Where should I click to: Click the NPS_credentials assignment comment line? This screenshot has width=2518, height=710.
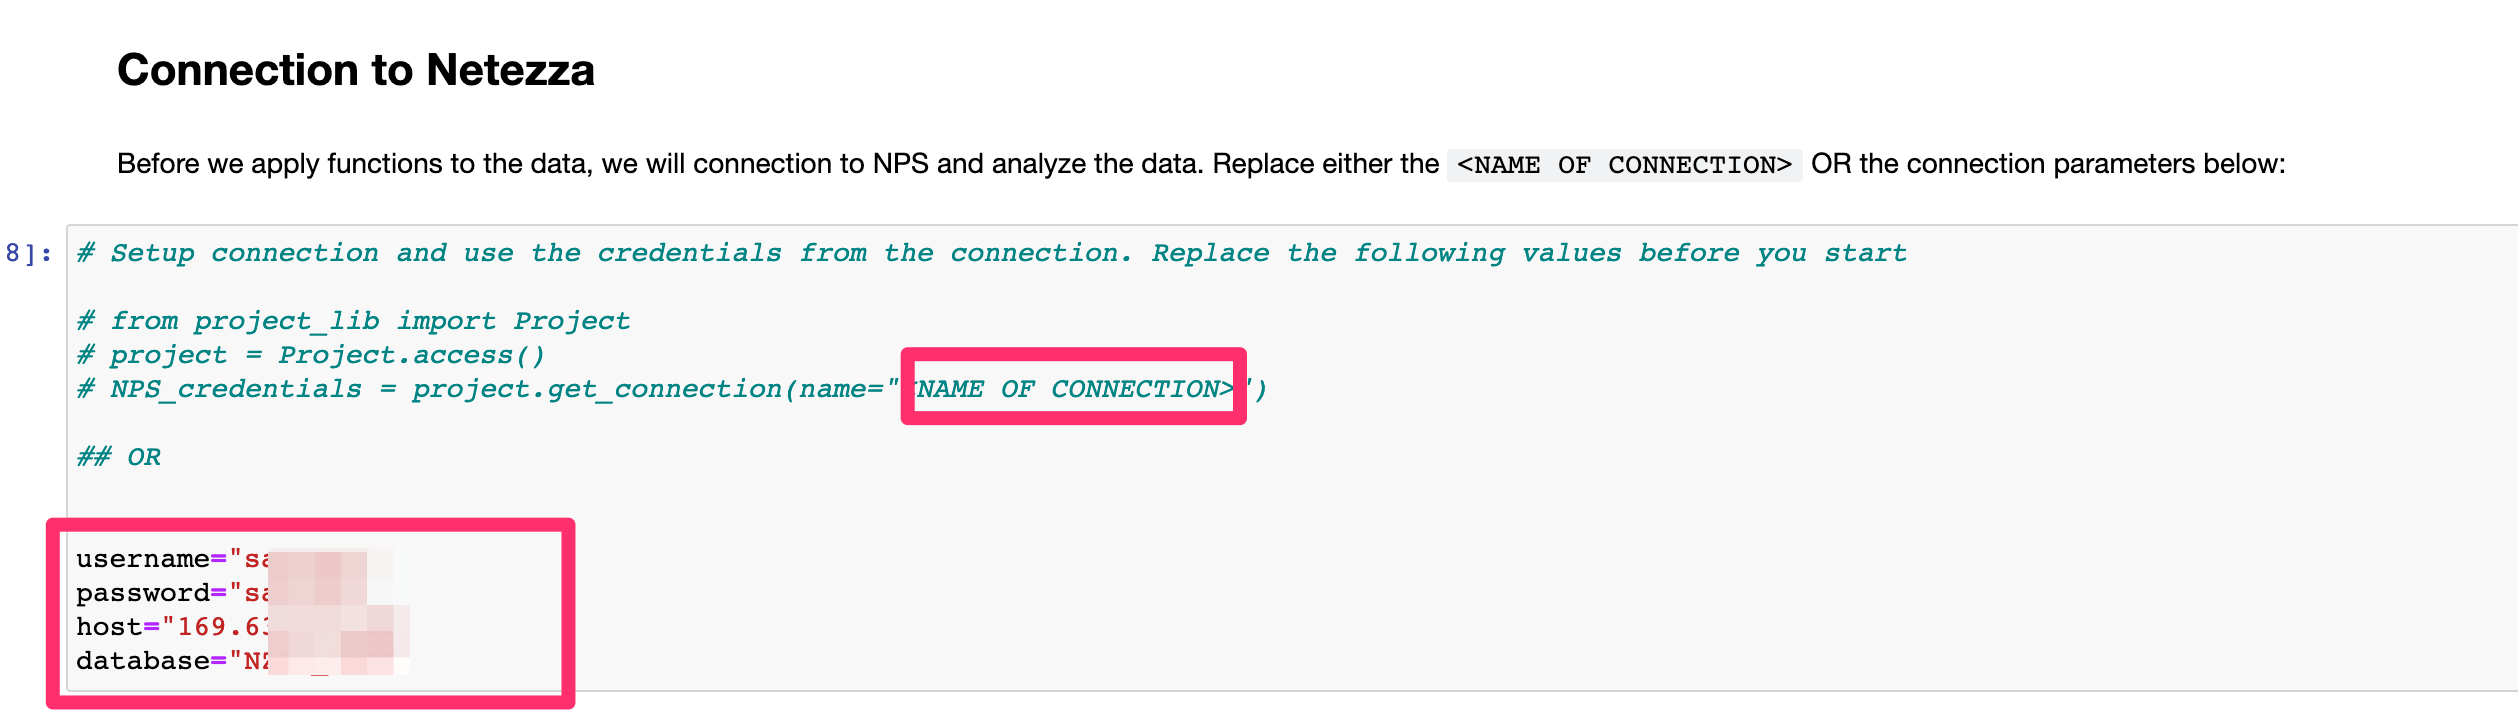(x=672, y=389)
